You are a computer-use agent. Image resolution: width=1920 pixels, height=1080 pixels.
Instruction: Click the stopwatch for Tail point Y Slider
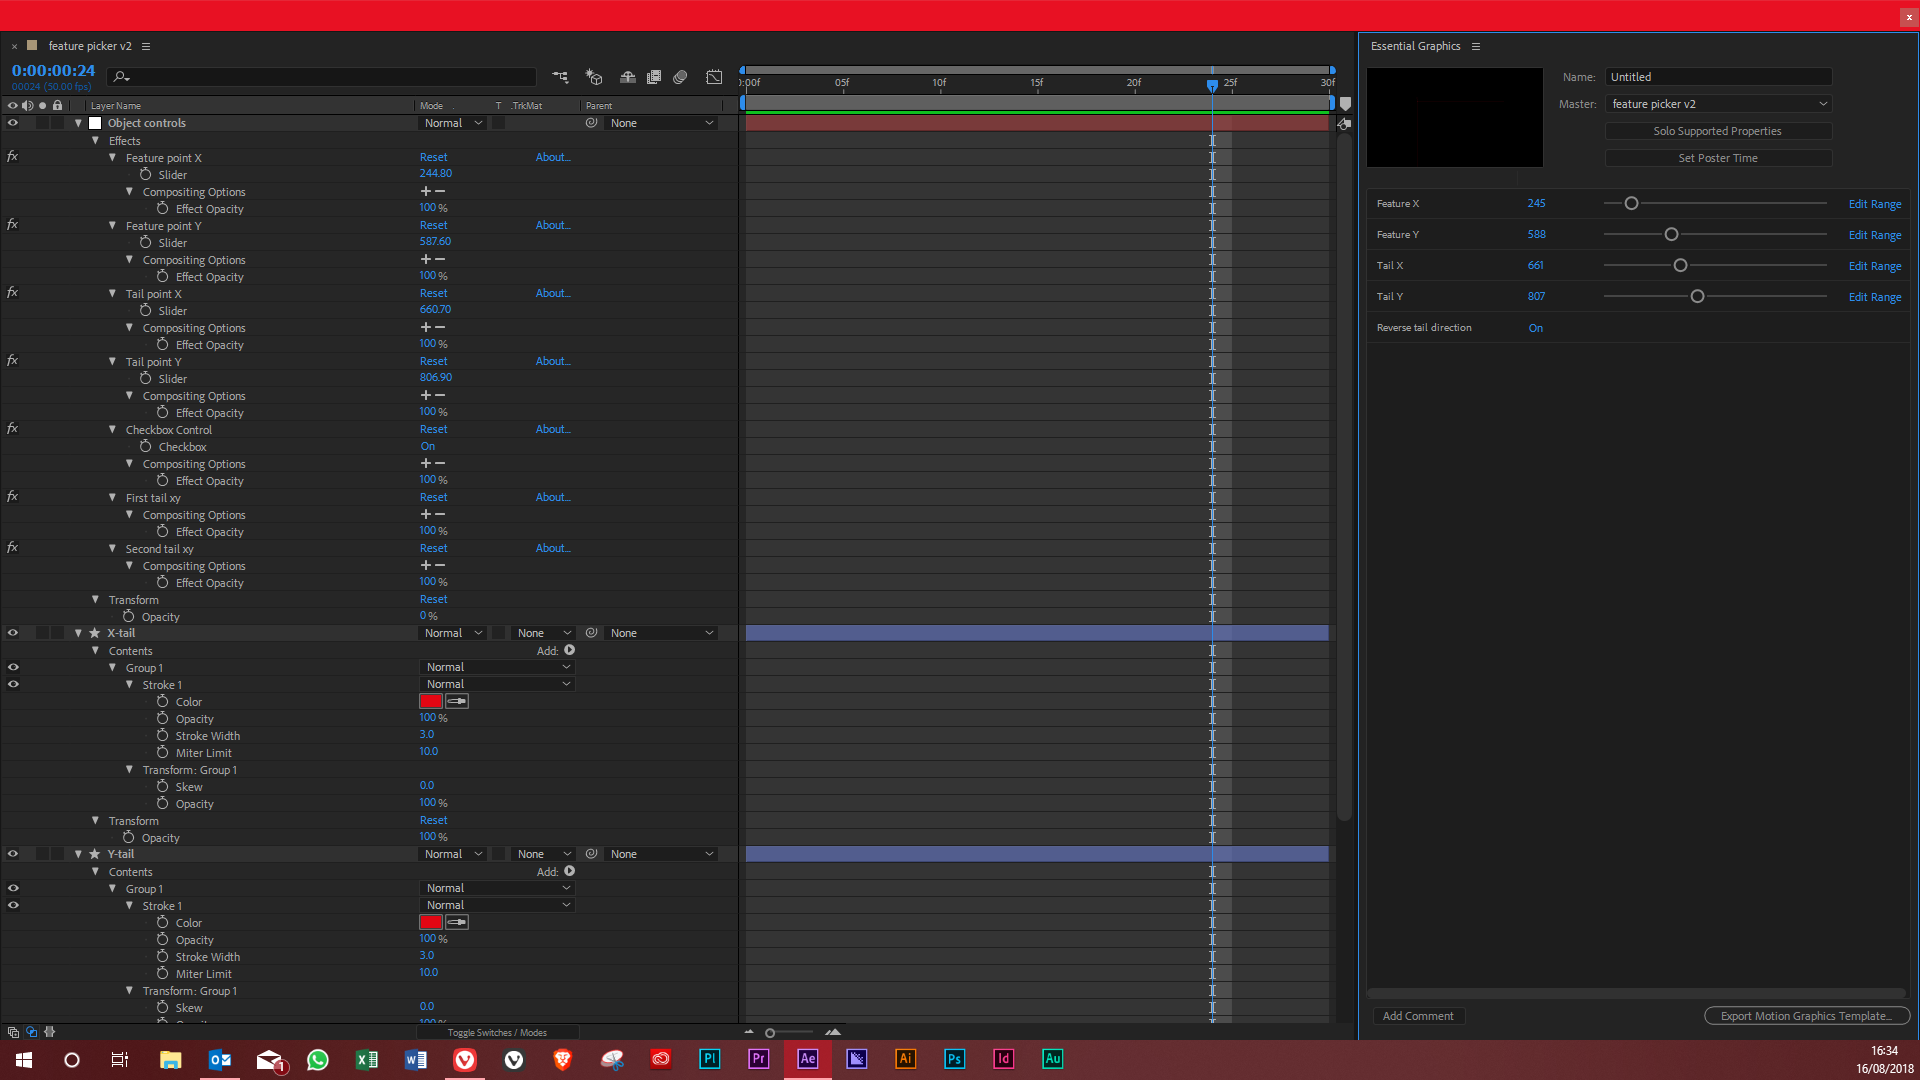tap(146, 378)
